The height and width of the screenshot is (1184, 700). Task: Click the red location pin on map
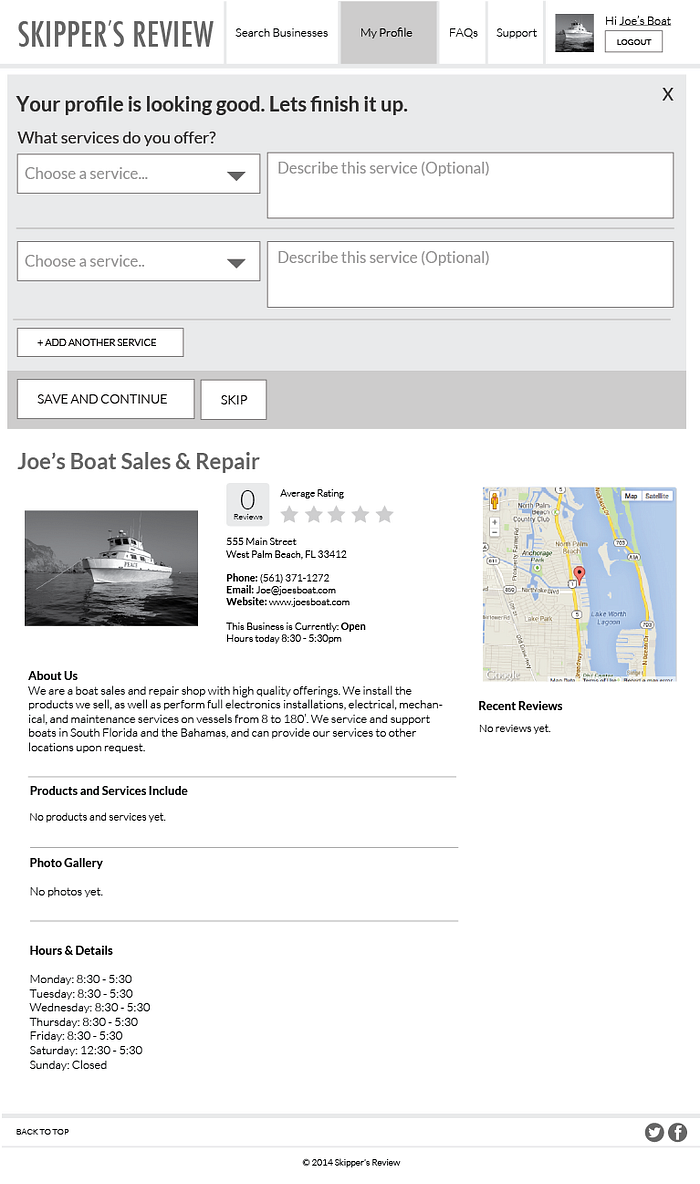tap(579, 575)
